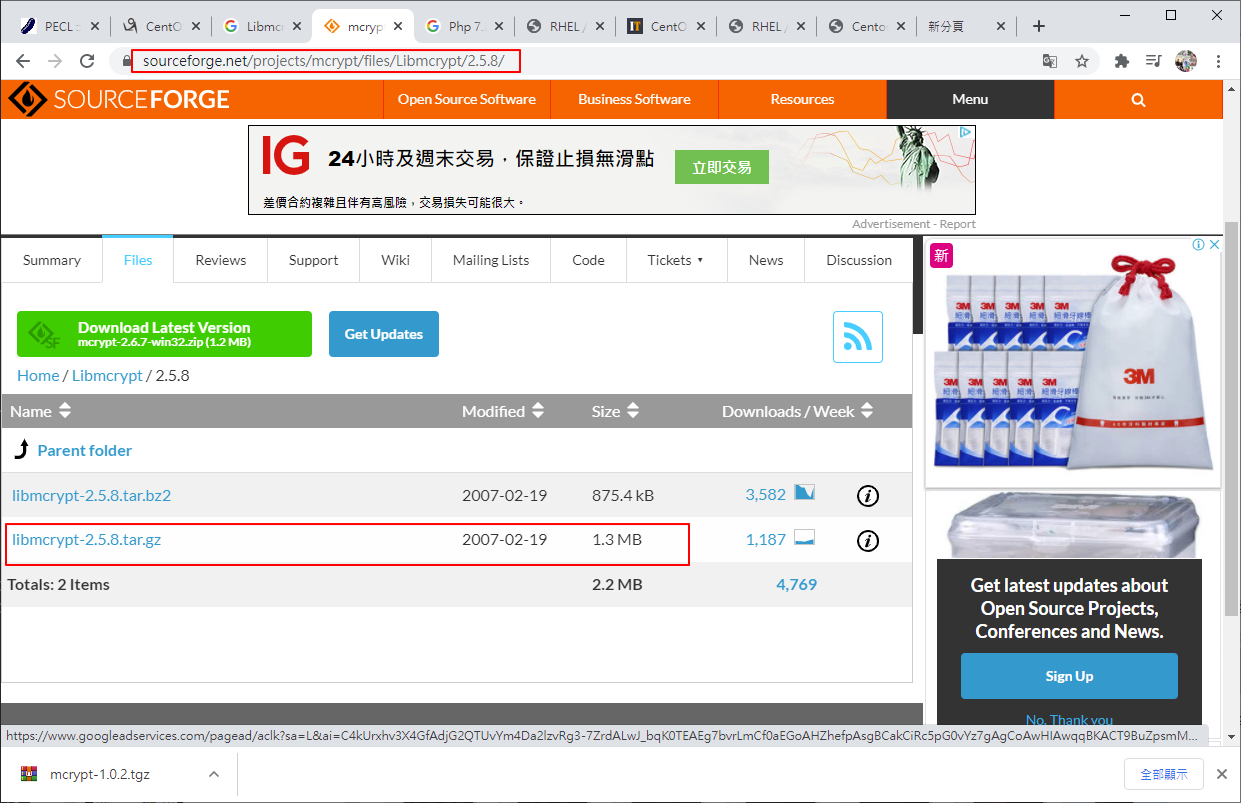The height and width of the screenshot is (803, 1241).
Task: Open the extensions puzzle icon
Action: (x=1122, y=61)
